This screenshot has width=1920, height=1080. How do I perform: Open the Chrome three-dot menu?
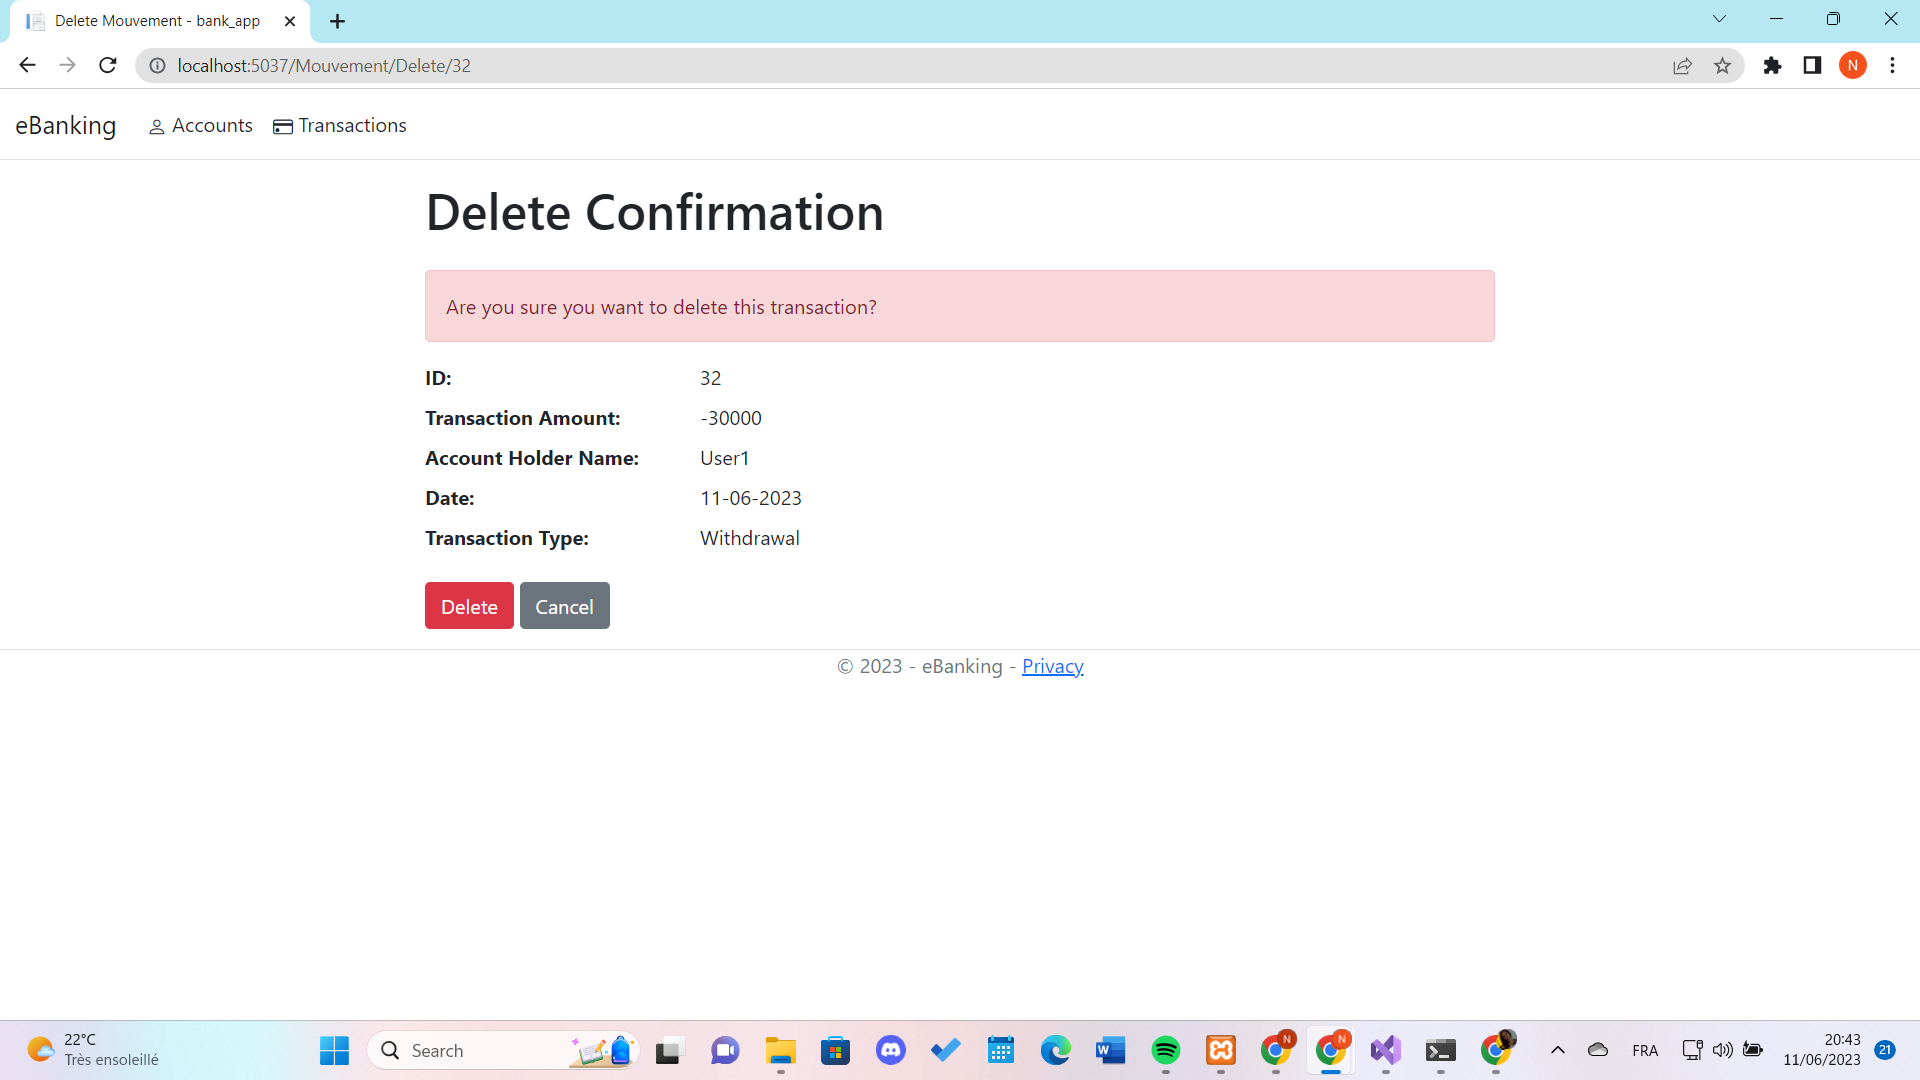[1892, 66]
